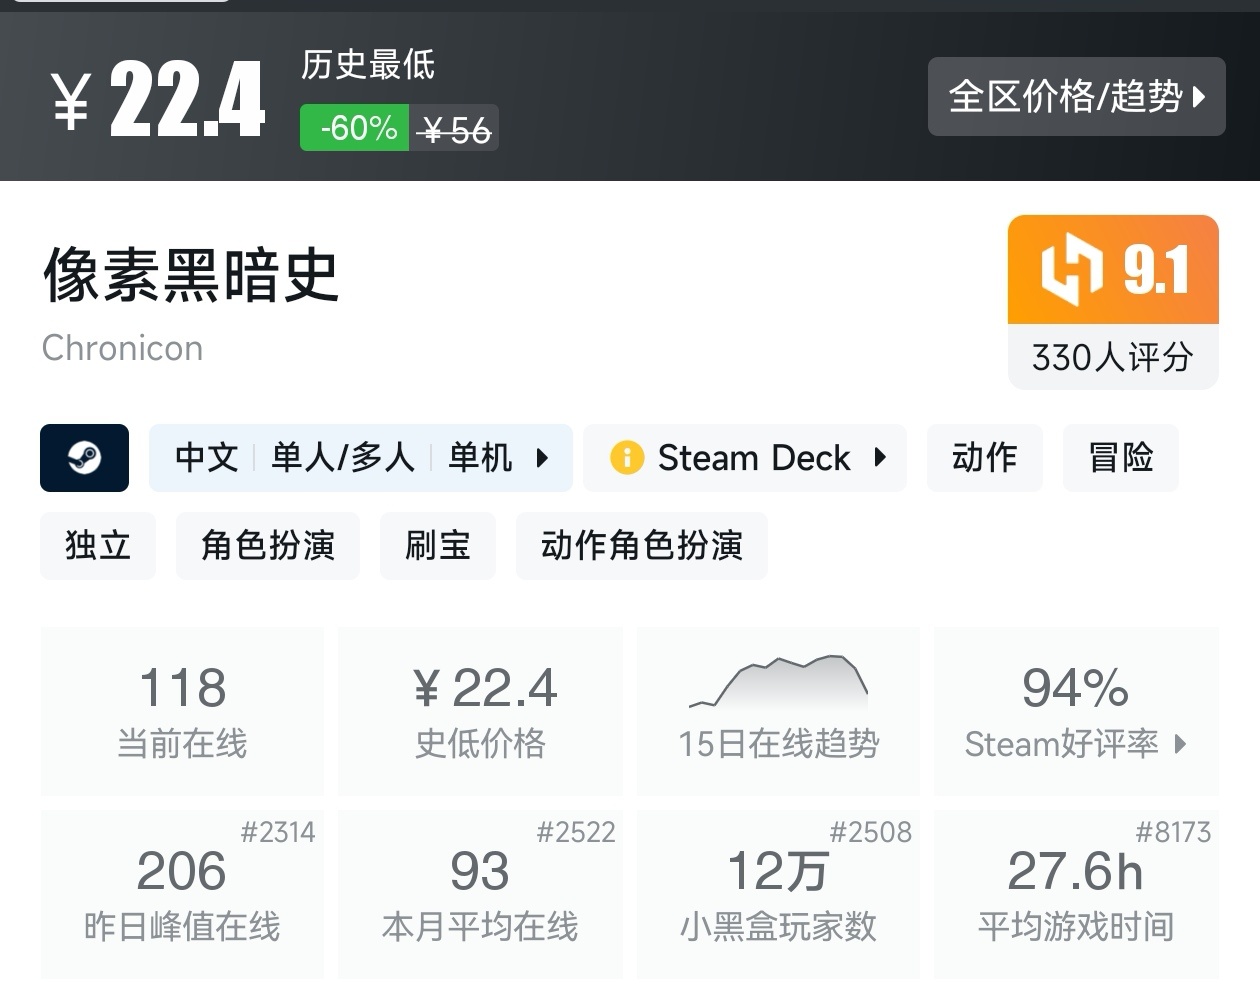Open Steam好评率 details arrow
Image resolution: width=1260 pixels, height=992 pixels.
pyautogui.click(x=1181, y=744)
